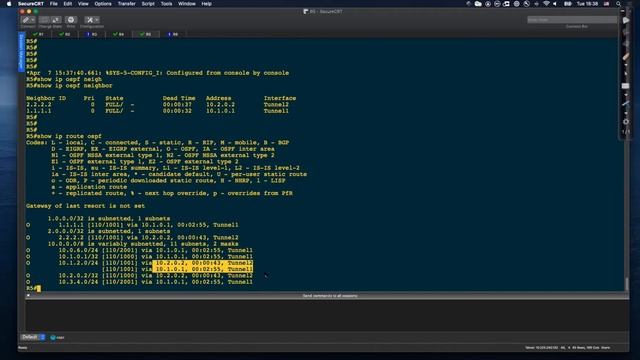Screen dimensions: 640x360
Task: Open the View menu
Action: click(83, 4)
